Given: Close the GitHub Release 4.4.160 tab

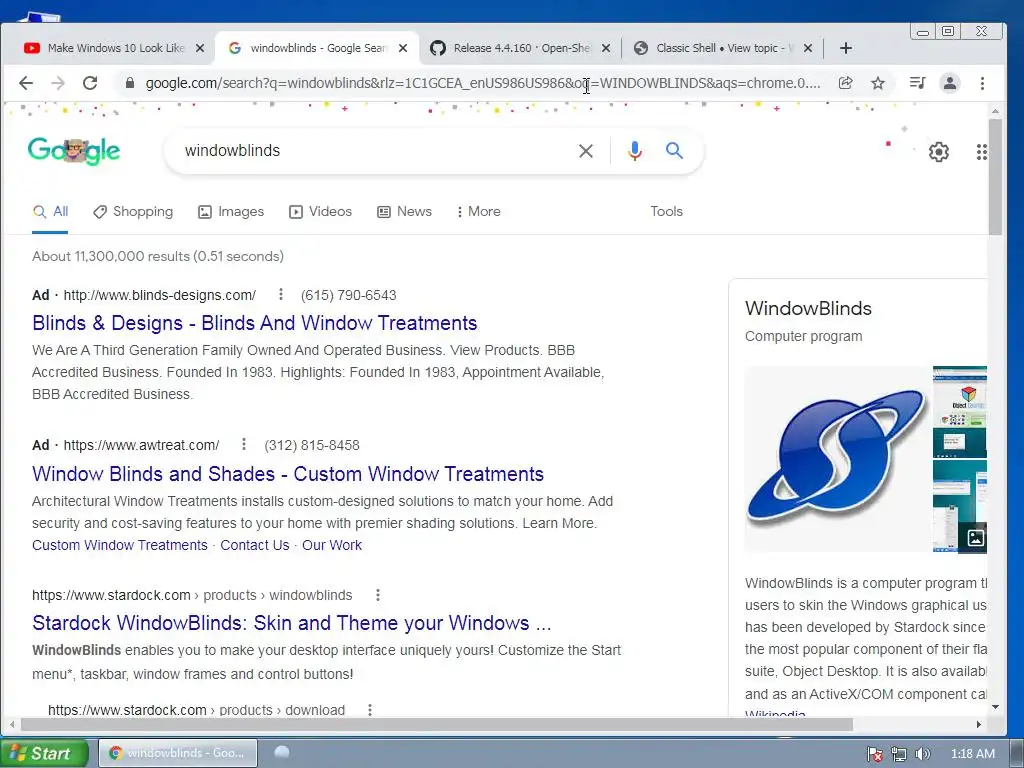Looking at the screenshot, I should (606, 48).
